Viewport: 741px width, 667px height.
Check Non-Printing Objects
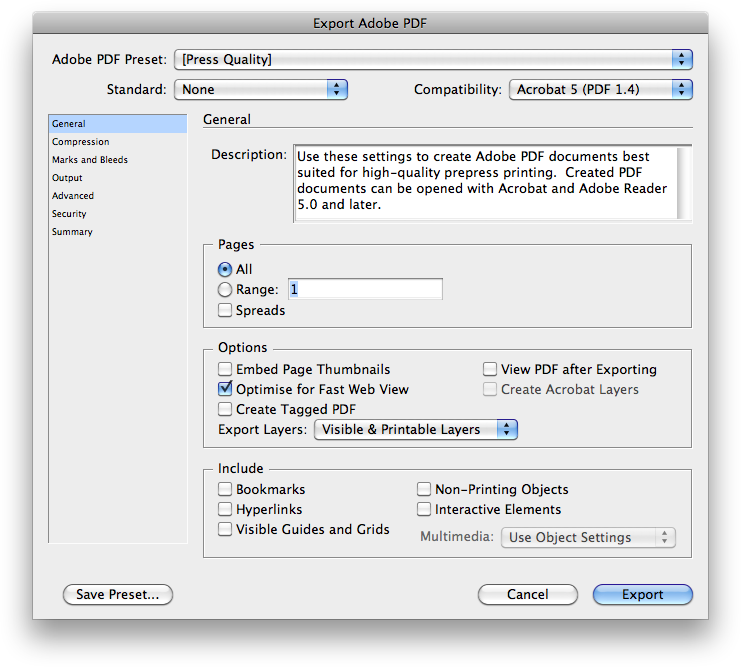tap(424, 489)
